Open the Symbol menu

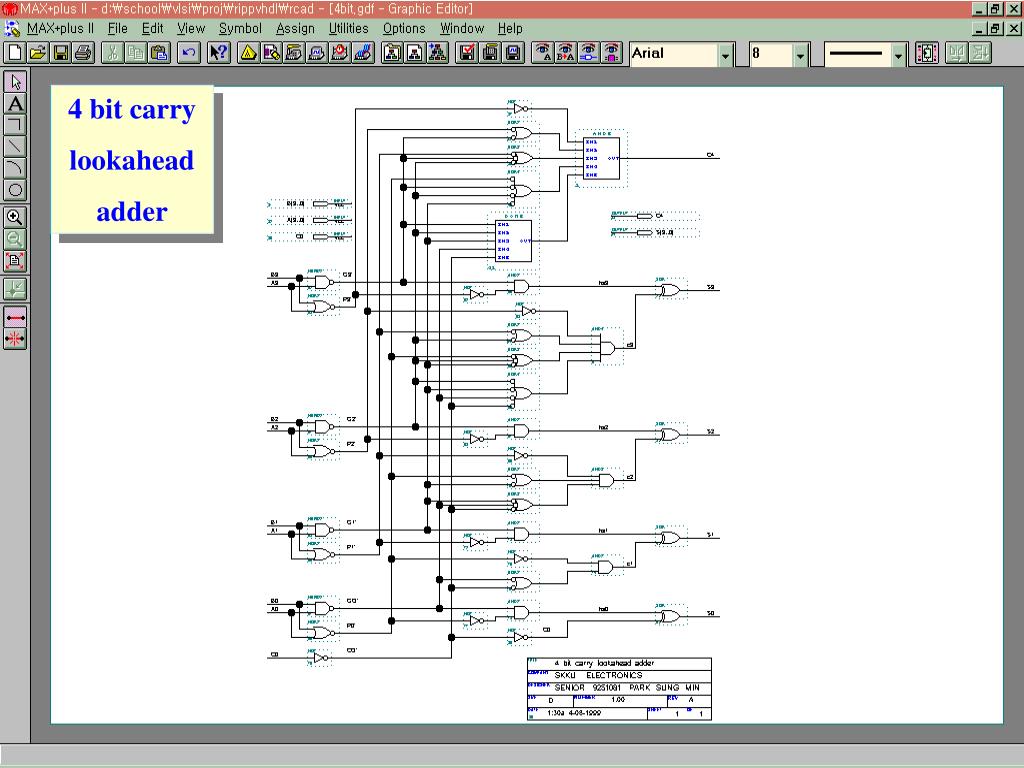click(240, 29)
